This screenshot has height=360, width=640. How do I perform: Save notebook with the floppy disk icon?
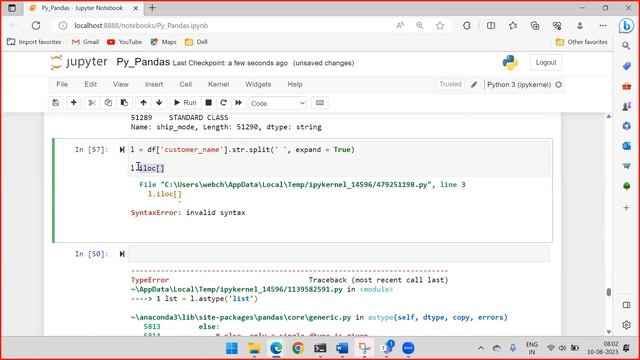(56, 103)
